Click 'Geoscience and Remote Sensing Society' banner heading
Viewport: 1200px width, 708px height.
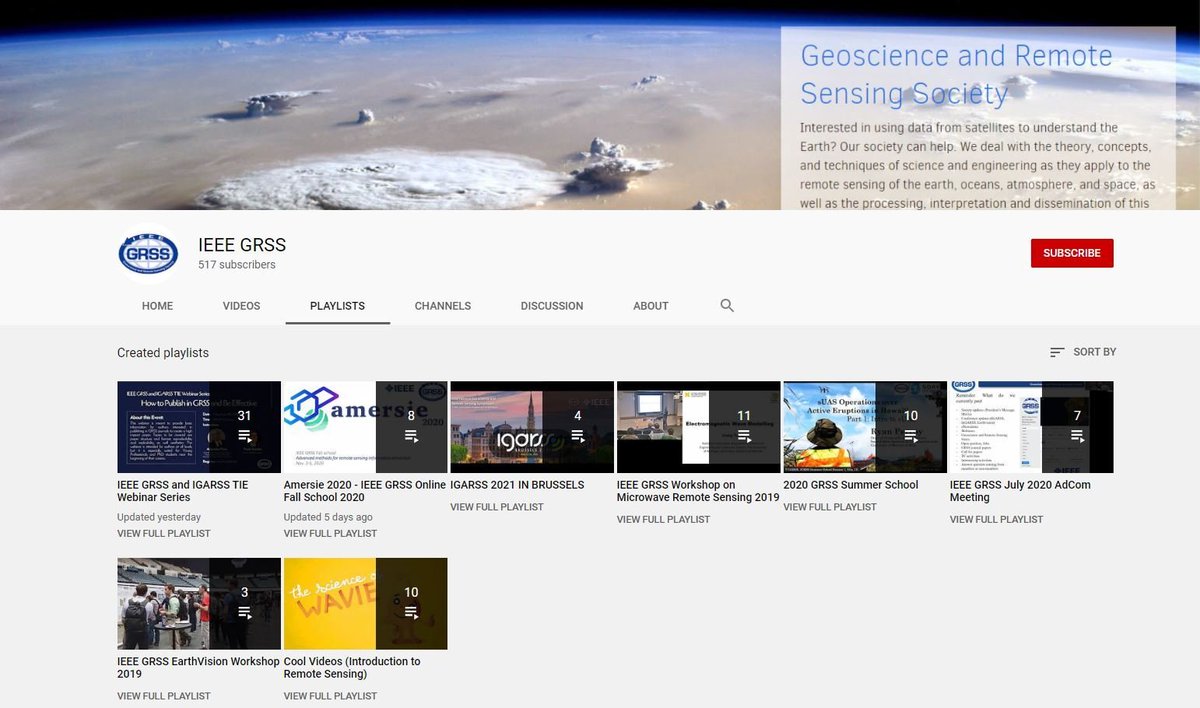coord(957,74)
